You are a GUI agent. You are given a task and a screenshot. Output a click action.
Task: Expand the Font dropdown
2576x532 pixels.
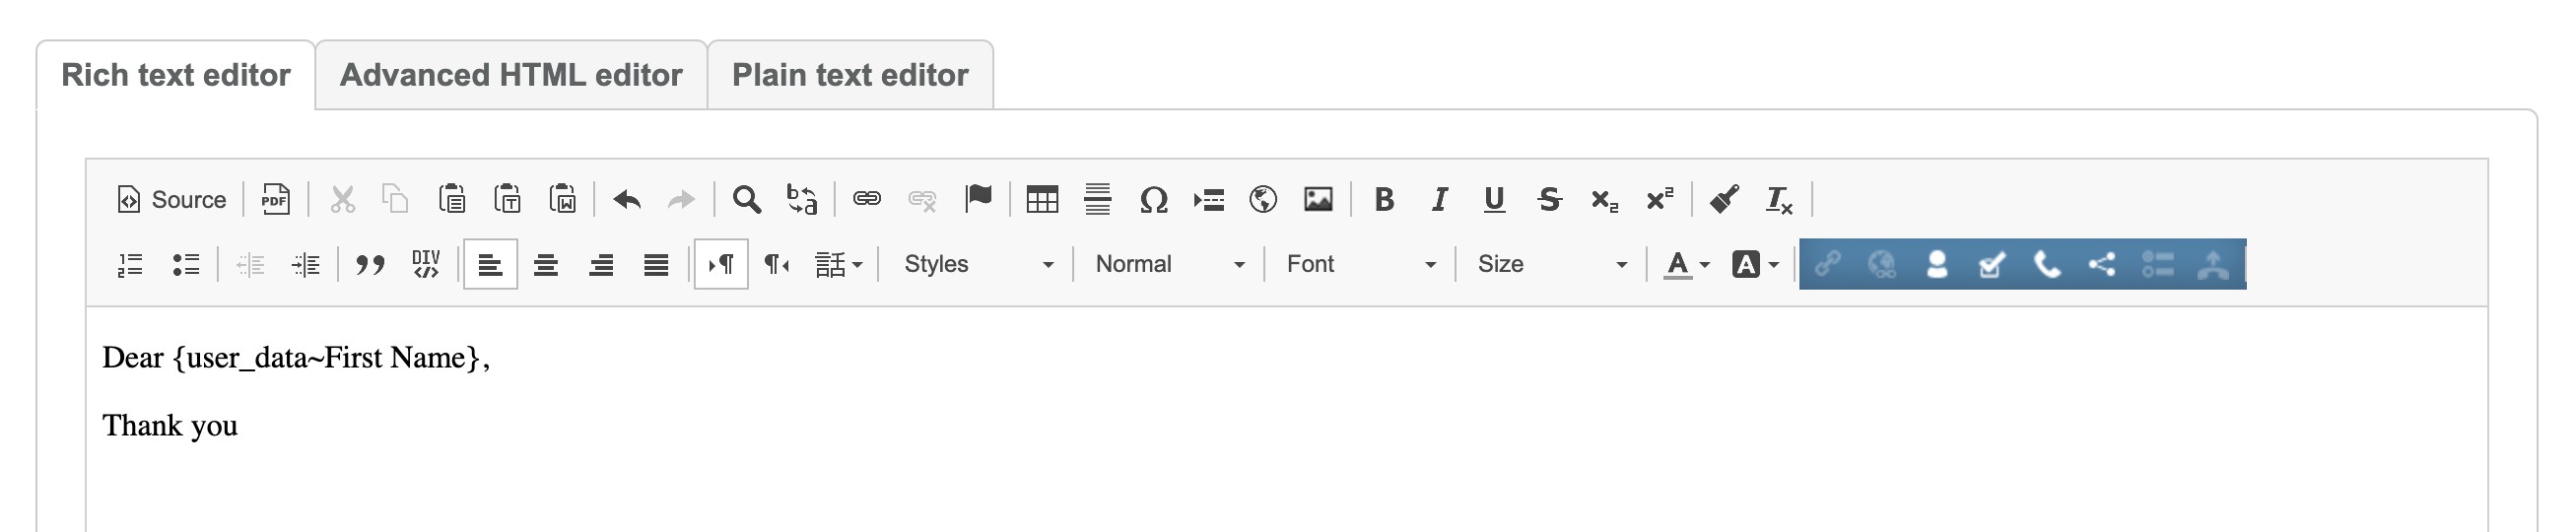(x=1360, y=264)
